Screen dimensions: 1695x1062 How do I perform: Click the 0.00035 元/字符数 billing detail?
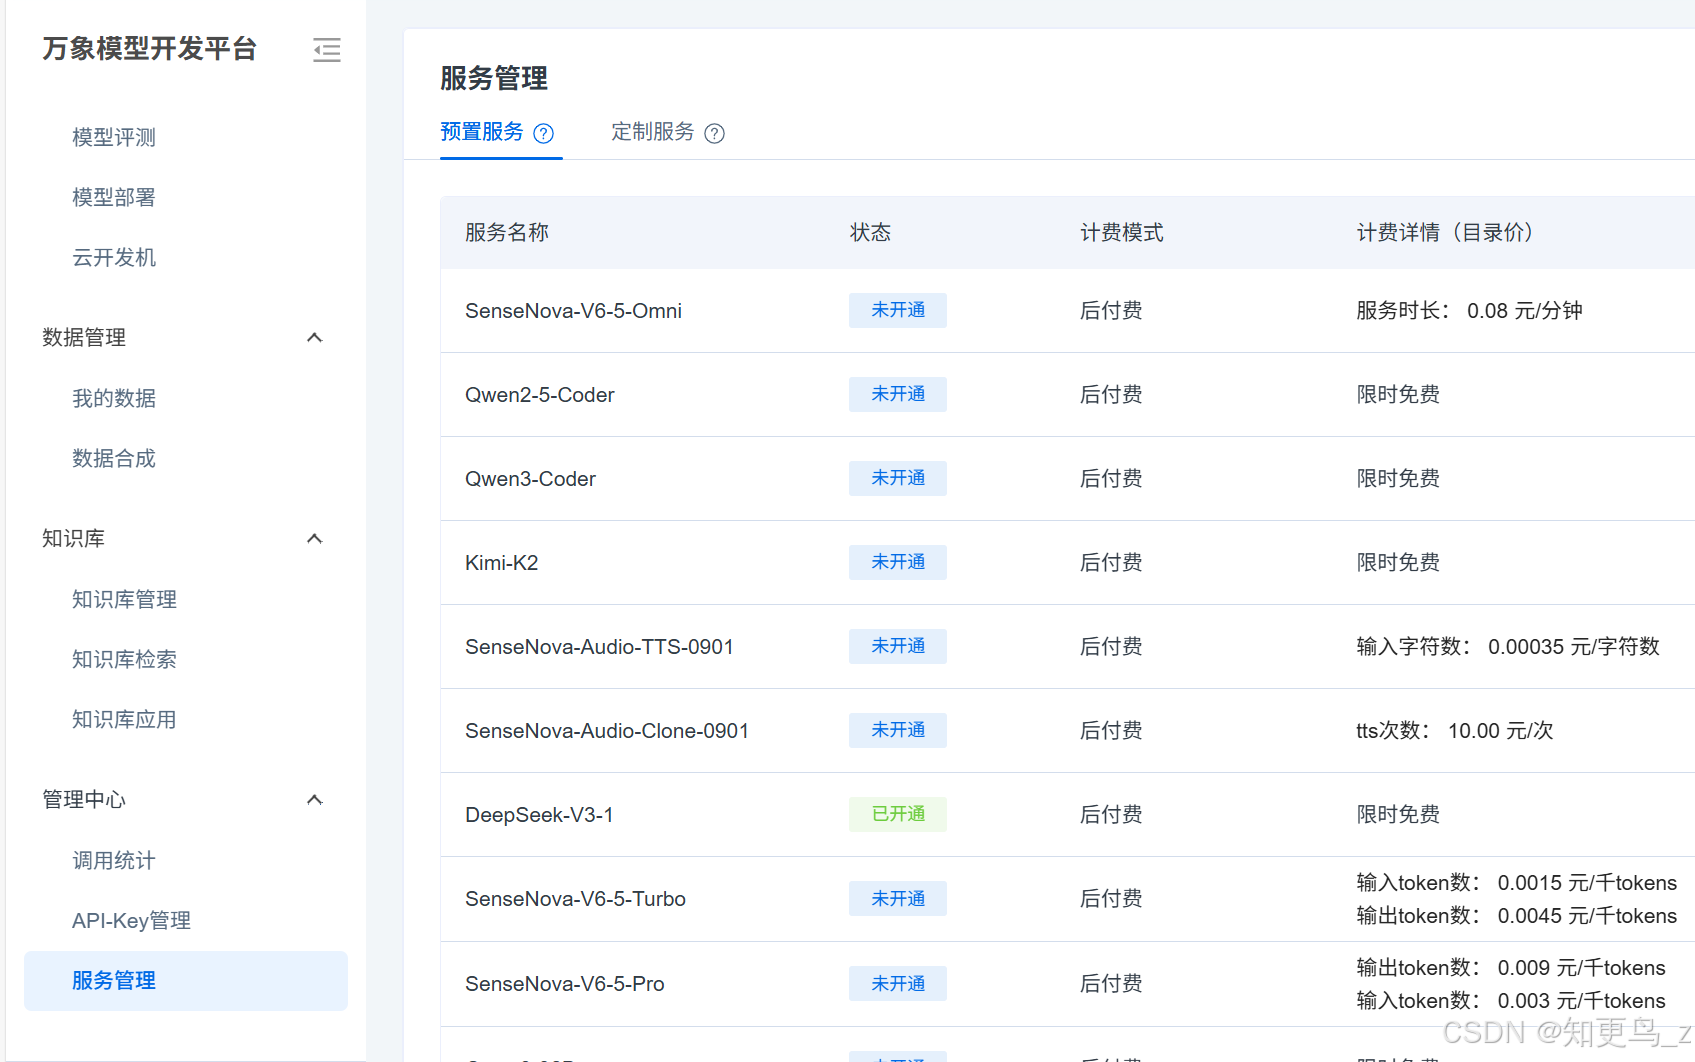click(1573, 647)
